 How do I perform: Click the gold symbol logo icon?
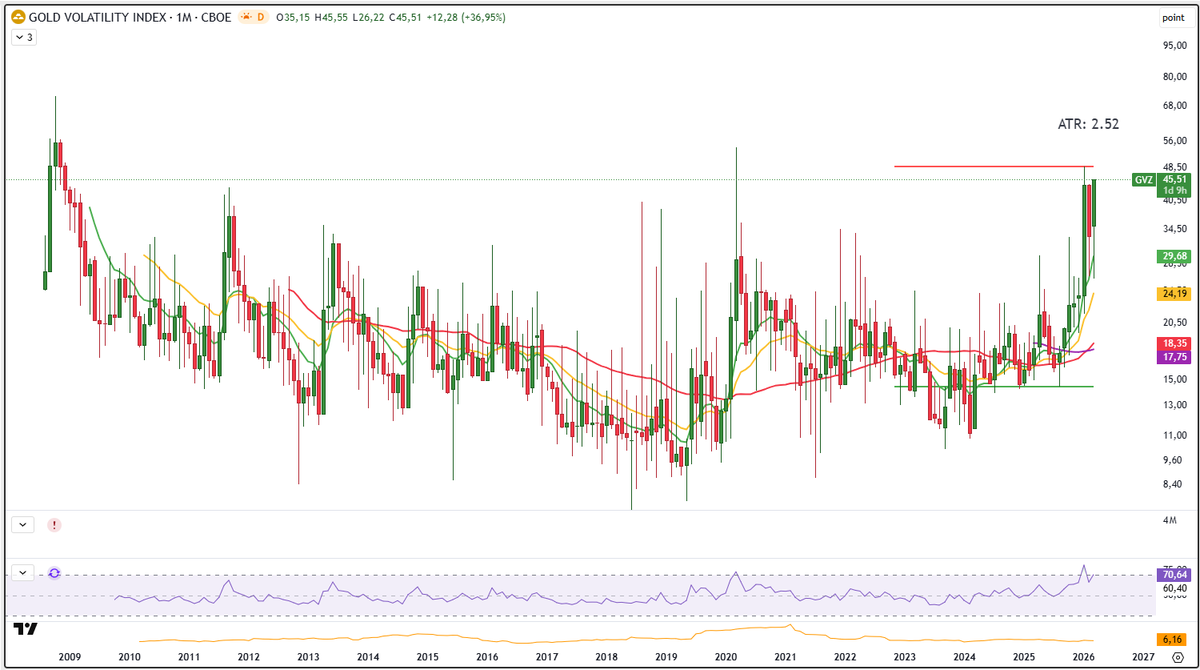pos(17,17)
